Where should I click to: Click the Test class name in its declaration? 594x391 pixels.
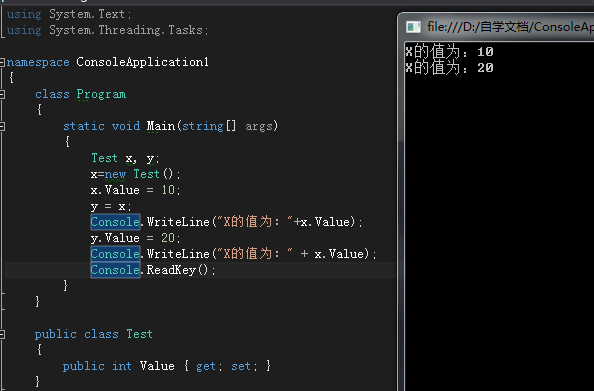pyautogui.click(x=139, y=334)
